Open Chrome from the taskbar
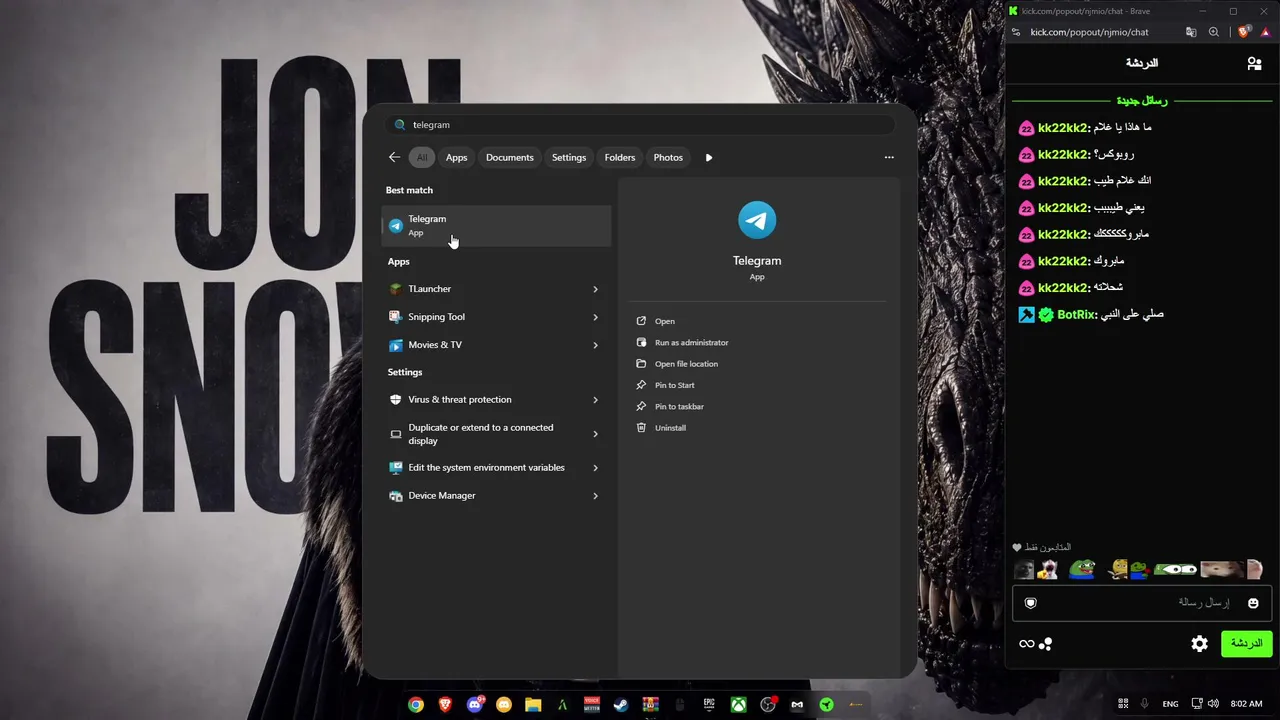 pos(415,705)
